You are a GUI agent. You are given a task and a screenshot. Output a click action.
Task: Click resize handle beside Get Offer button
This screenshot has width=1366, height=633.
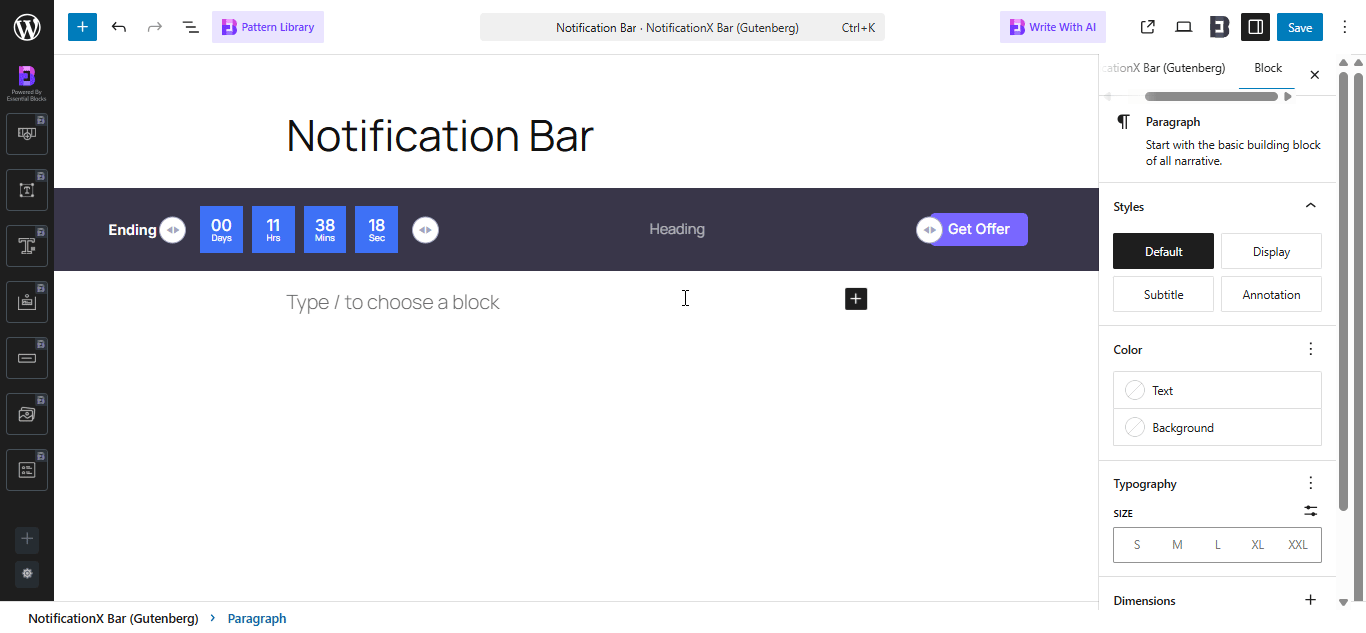click(929, 230)
